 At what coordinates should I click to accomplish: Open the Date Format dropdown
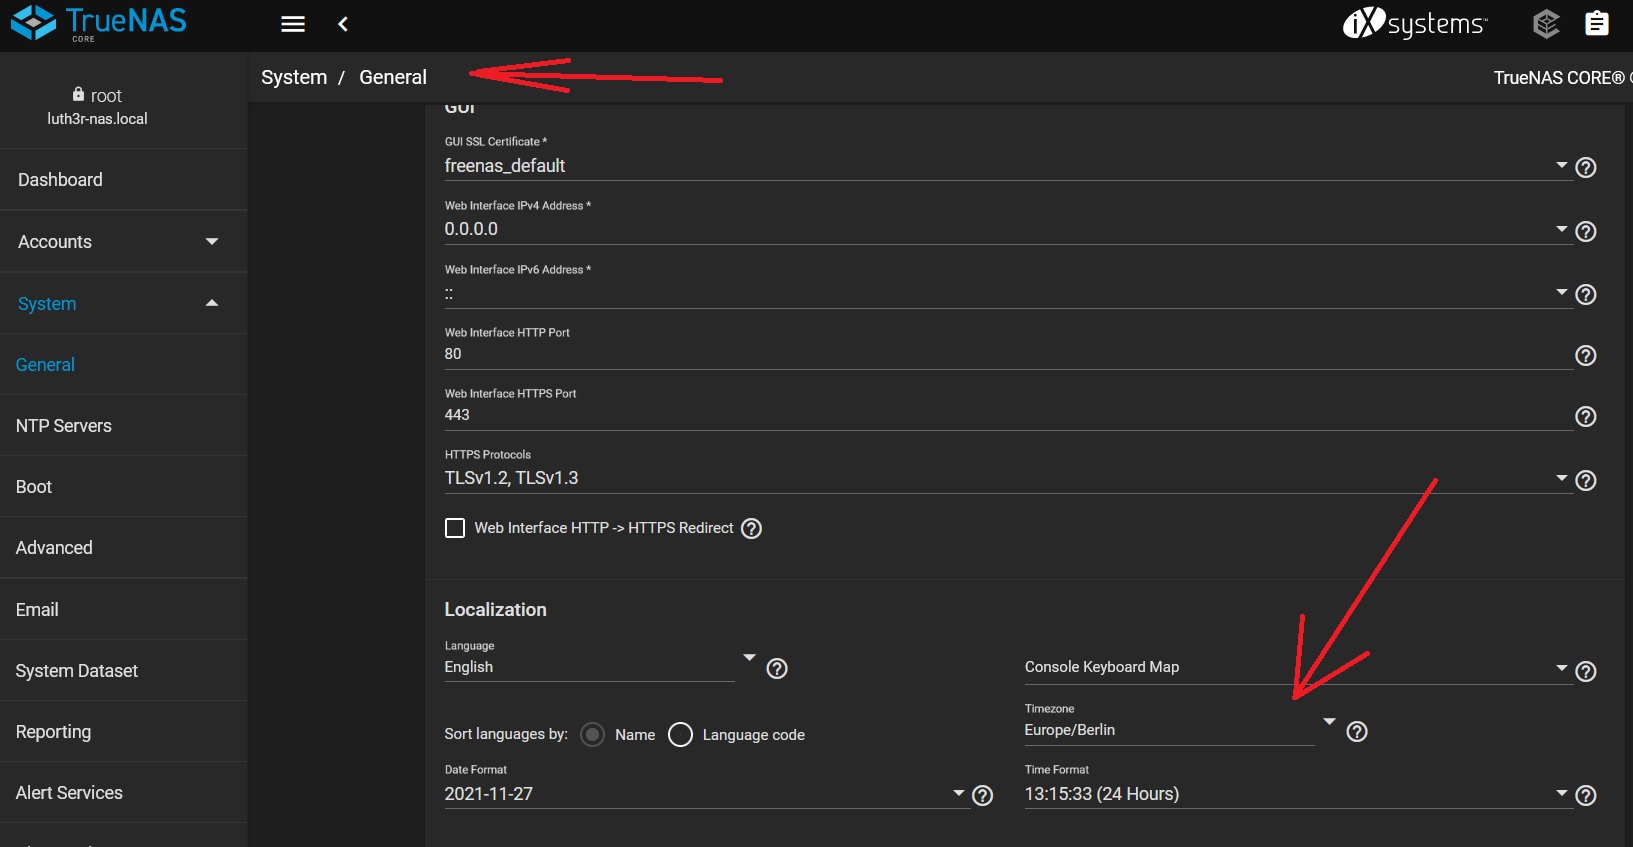[x=706, y=794]
